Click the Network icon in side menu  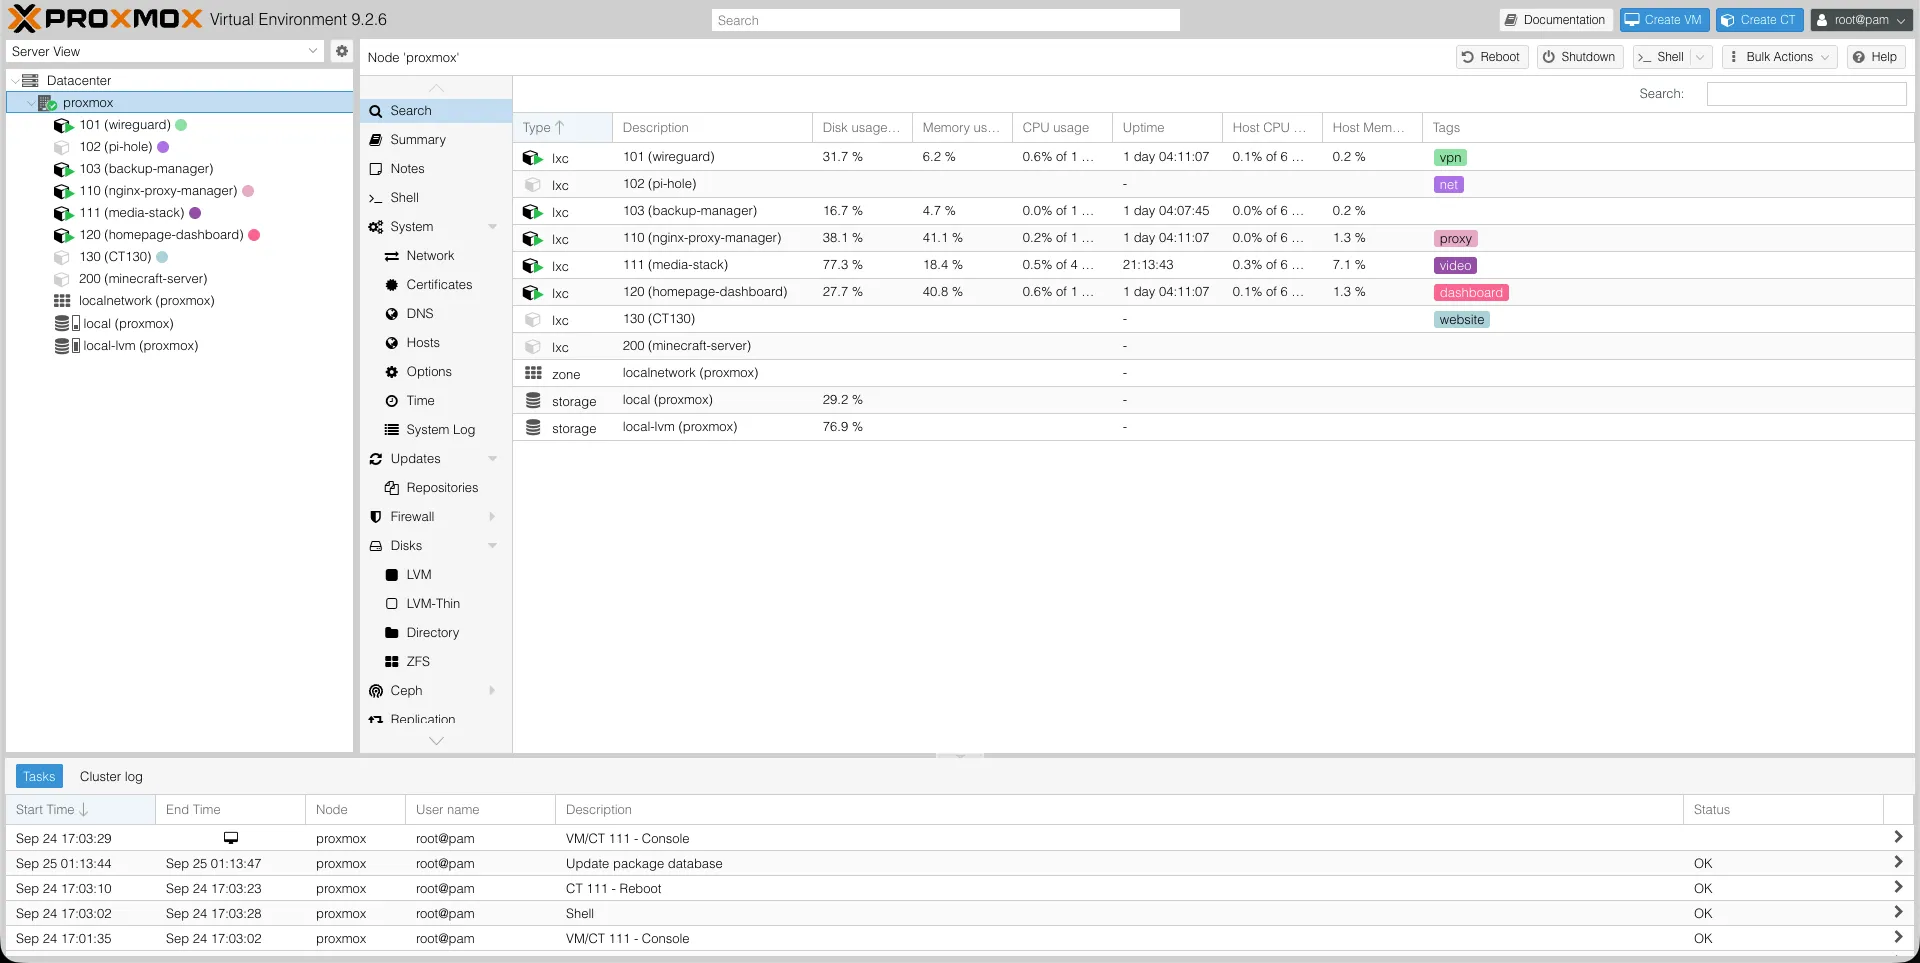click(392, 257)
